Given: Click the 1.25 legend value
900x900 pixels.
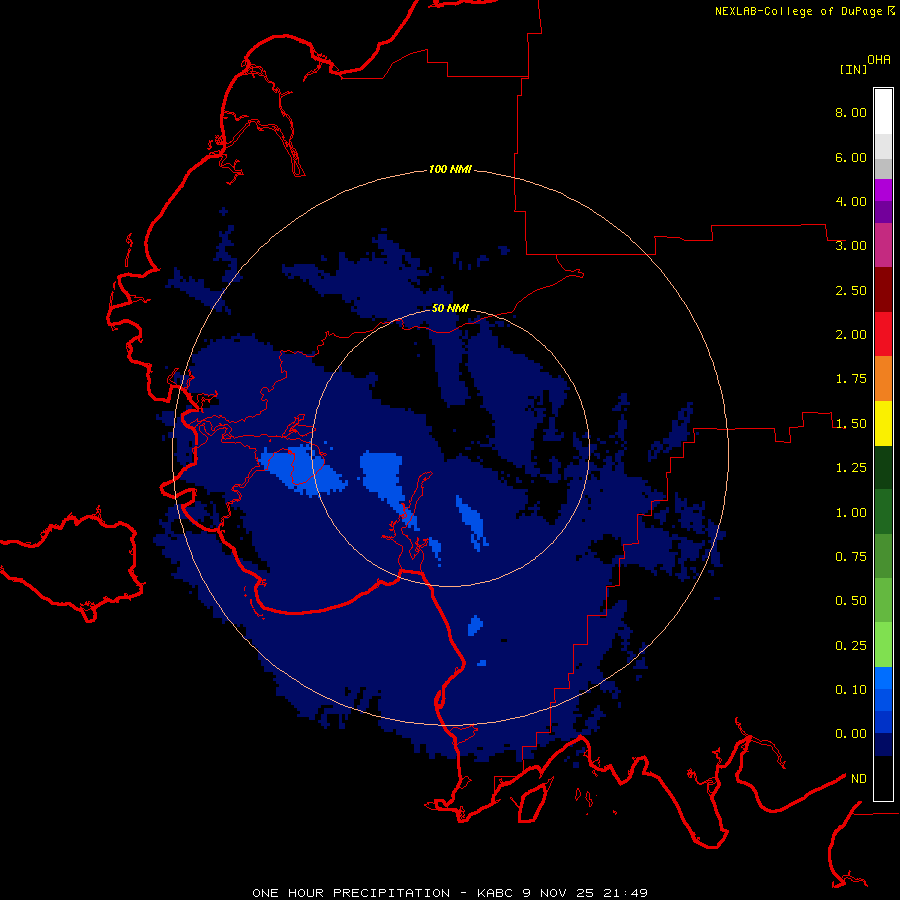Looking at the screenshot, I should [x=851, y=468].
